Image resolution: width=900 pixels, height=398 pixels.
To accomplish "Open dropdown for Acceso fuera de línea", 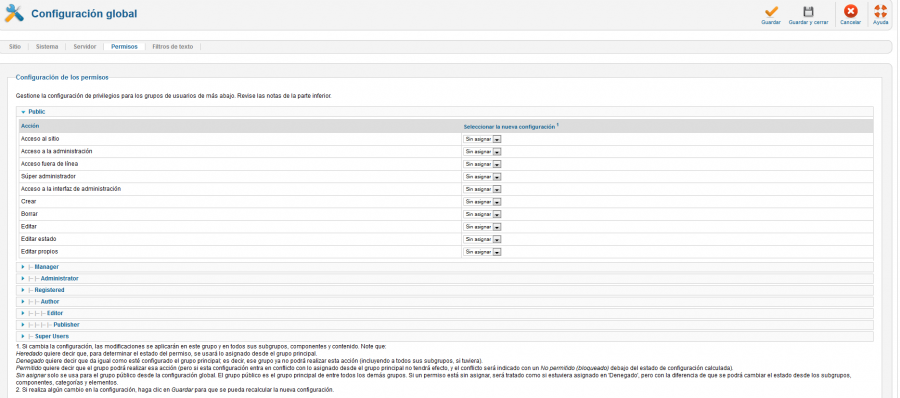I will pyautogui.click(x=483, y=164).
